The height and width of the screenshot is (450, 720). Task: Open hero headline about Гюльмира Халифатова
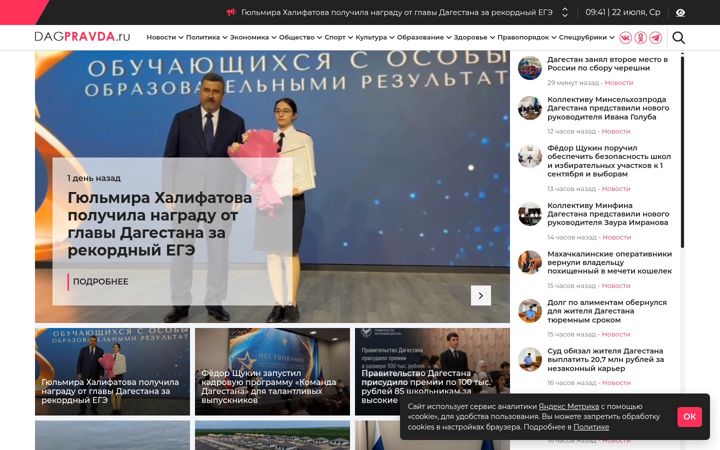click(159, 224)
